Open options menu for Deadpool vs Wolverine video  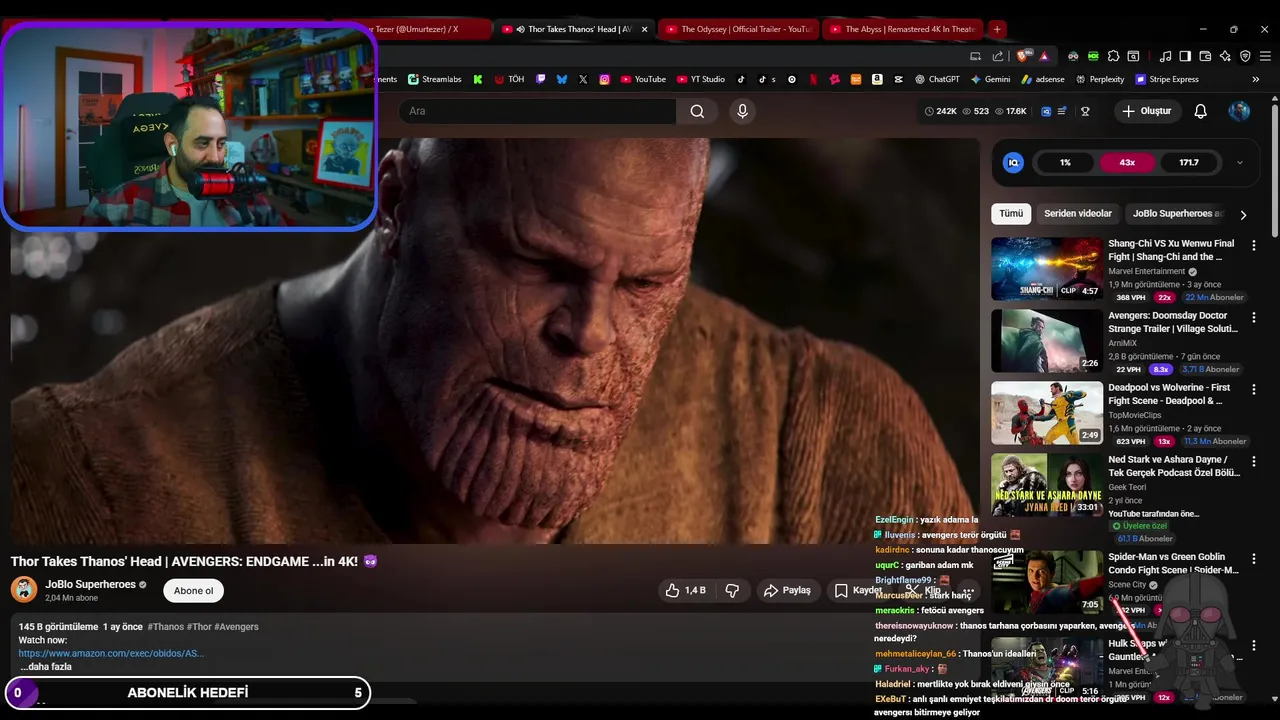coord(1254,390)
